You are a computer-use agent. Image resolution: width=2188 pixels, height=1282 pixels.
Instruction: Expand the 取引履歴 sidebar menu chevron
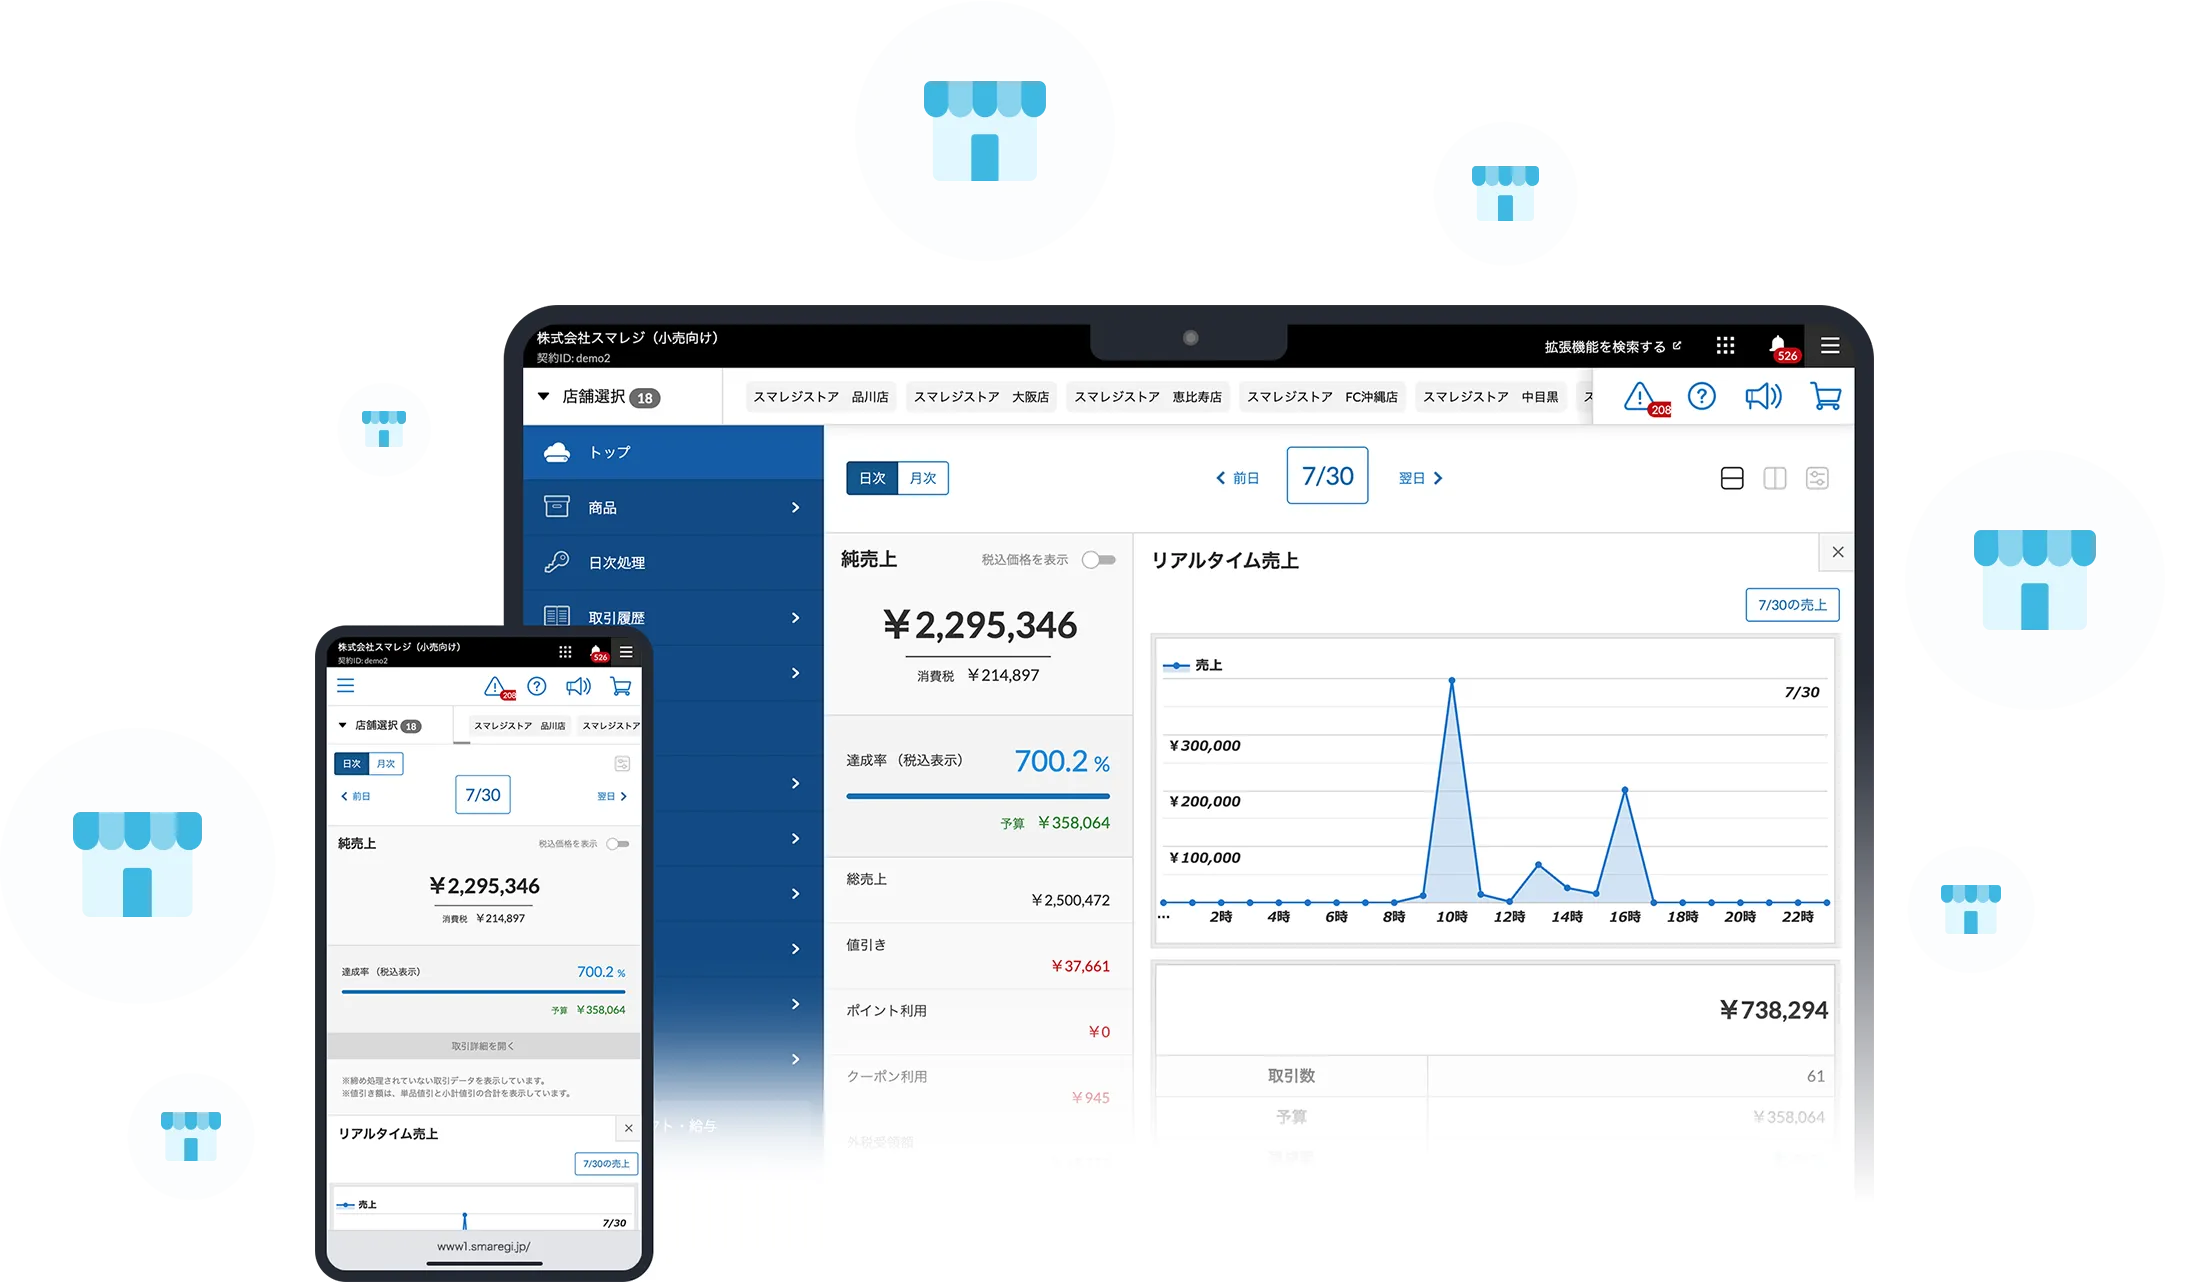click(795, 618)
